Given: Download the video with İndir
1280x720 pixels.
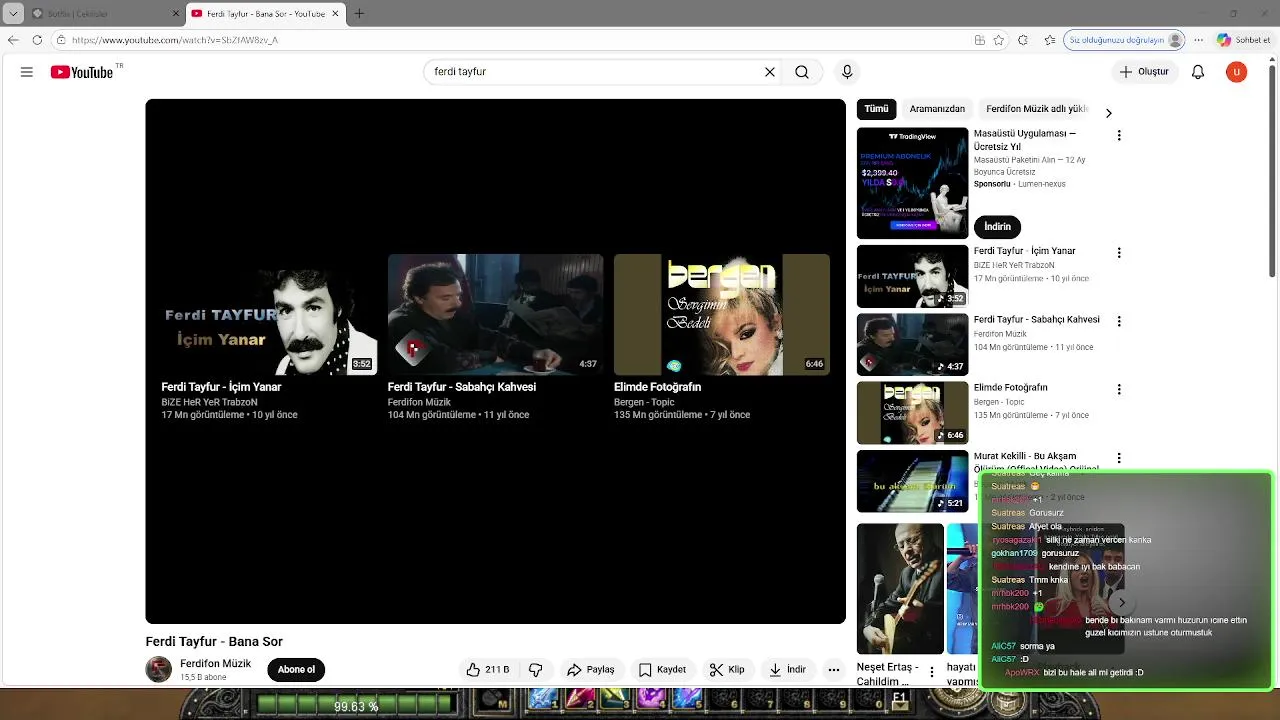Looking at the screenshot, I should (787, 670).
